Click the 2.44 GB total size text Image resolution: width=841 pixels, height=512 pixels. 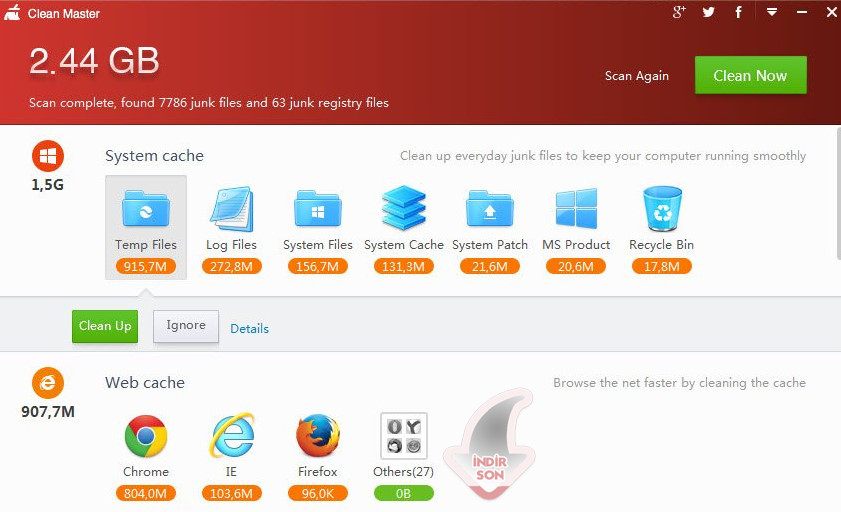coord(94,61)
